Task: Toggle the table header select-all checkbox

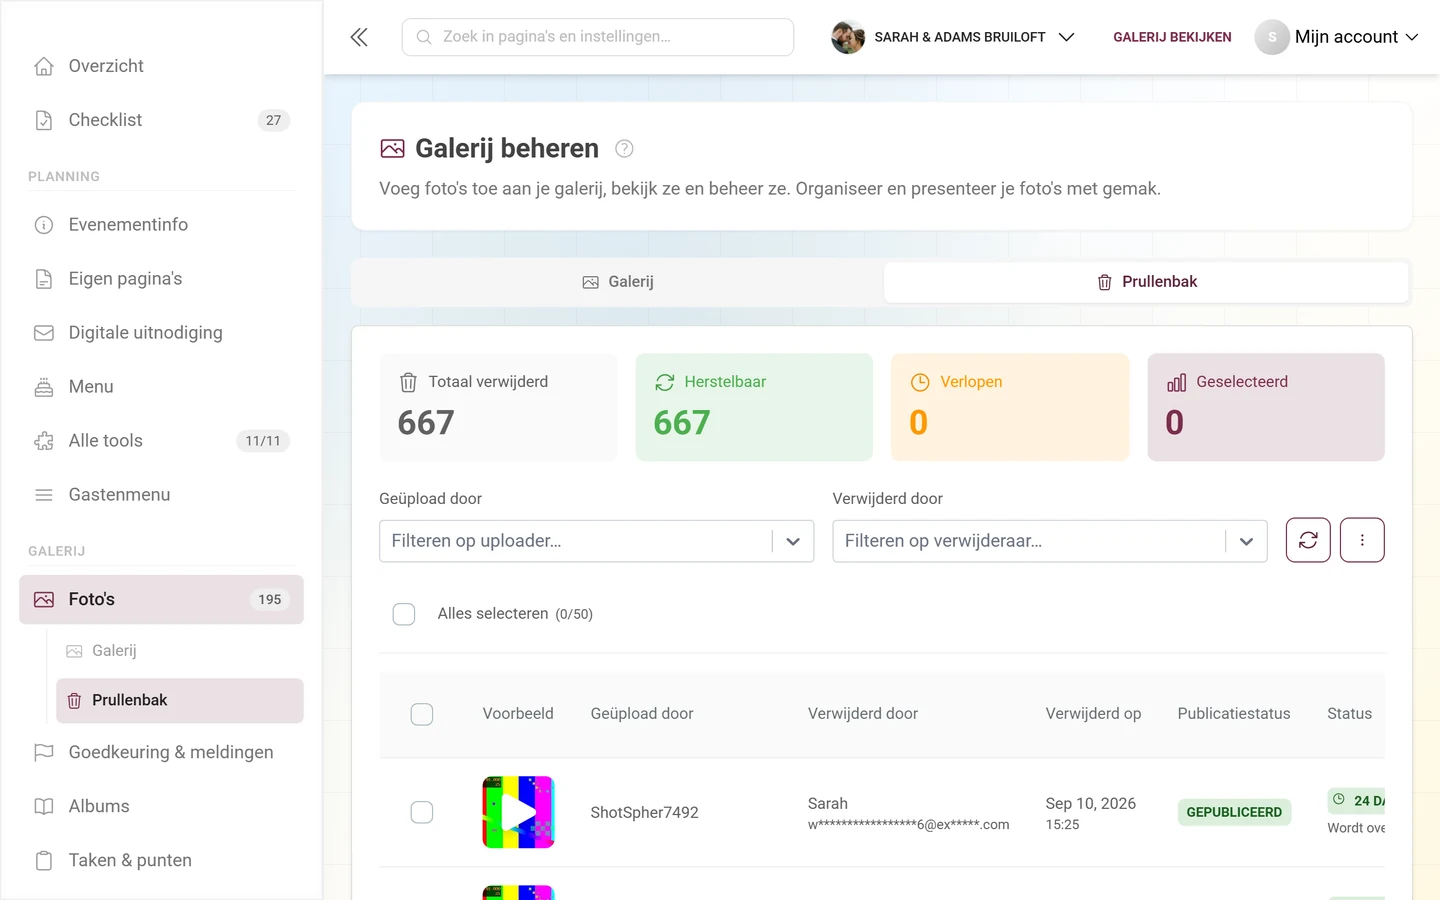Action: point(422,714)
